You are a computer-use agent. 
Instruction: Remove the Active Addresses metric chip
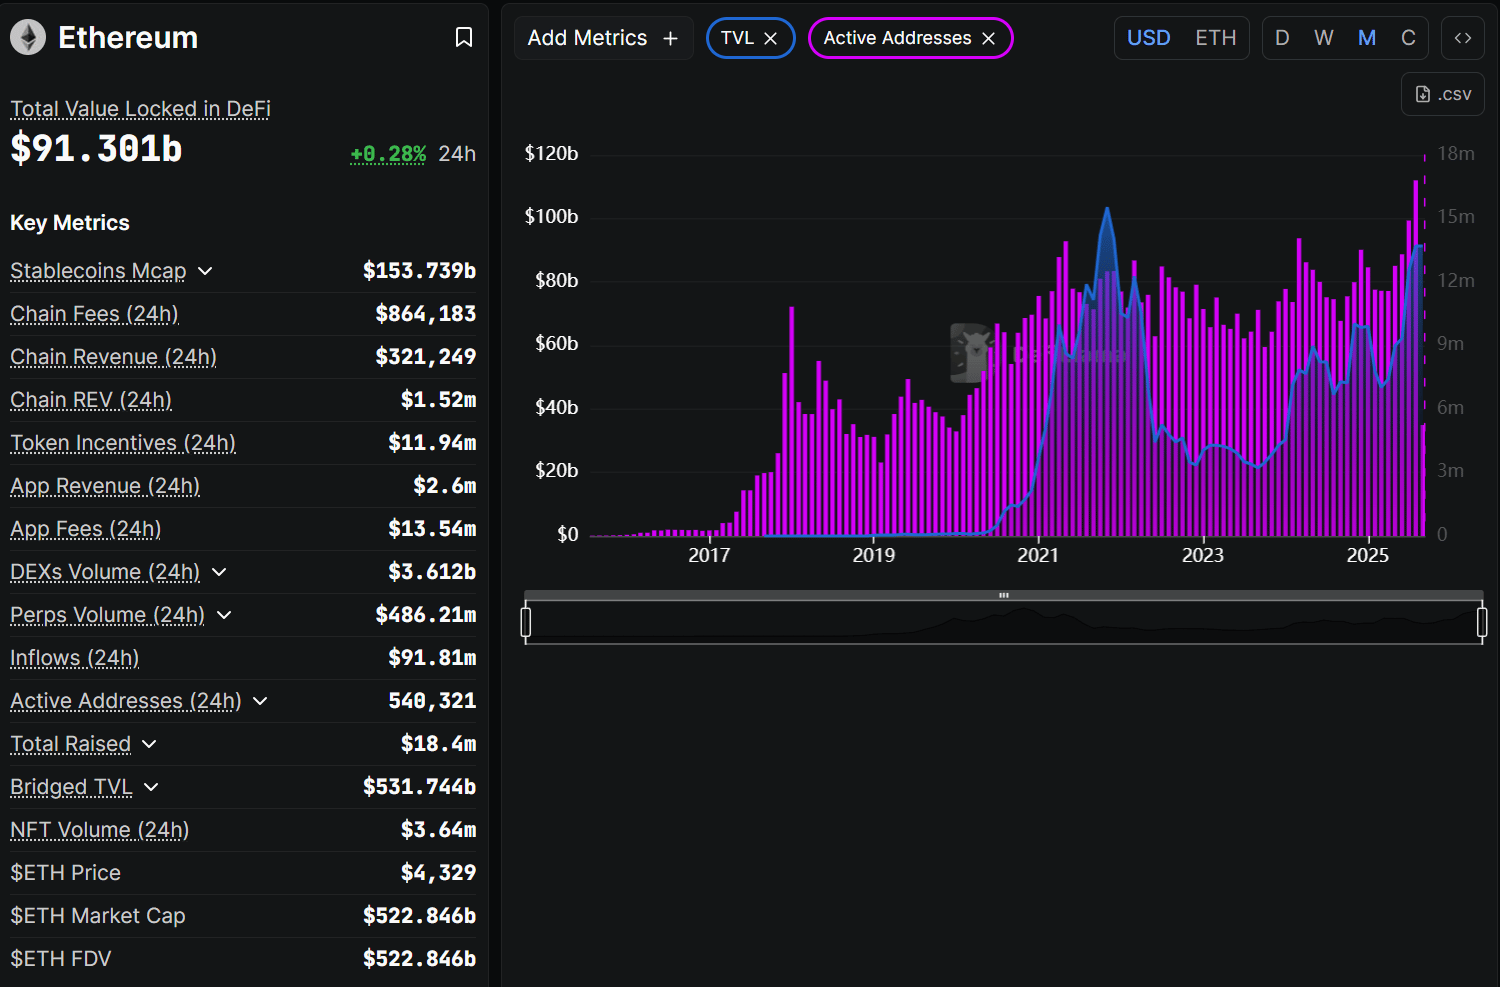coord(989,38)
